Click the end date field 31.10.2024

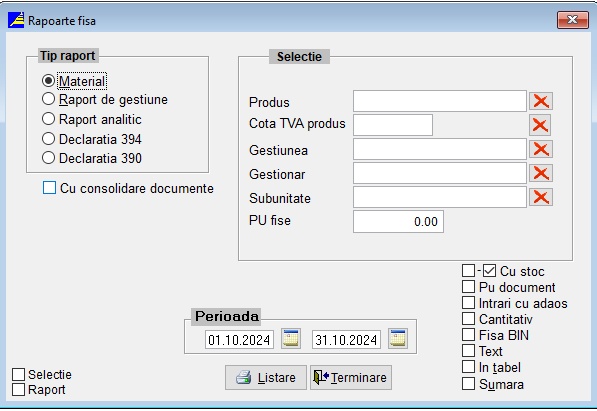(x=346, y=339)
